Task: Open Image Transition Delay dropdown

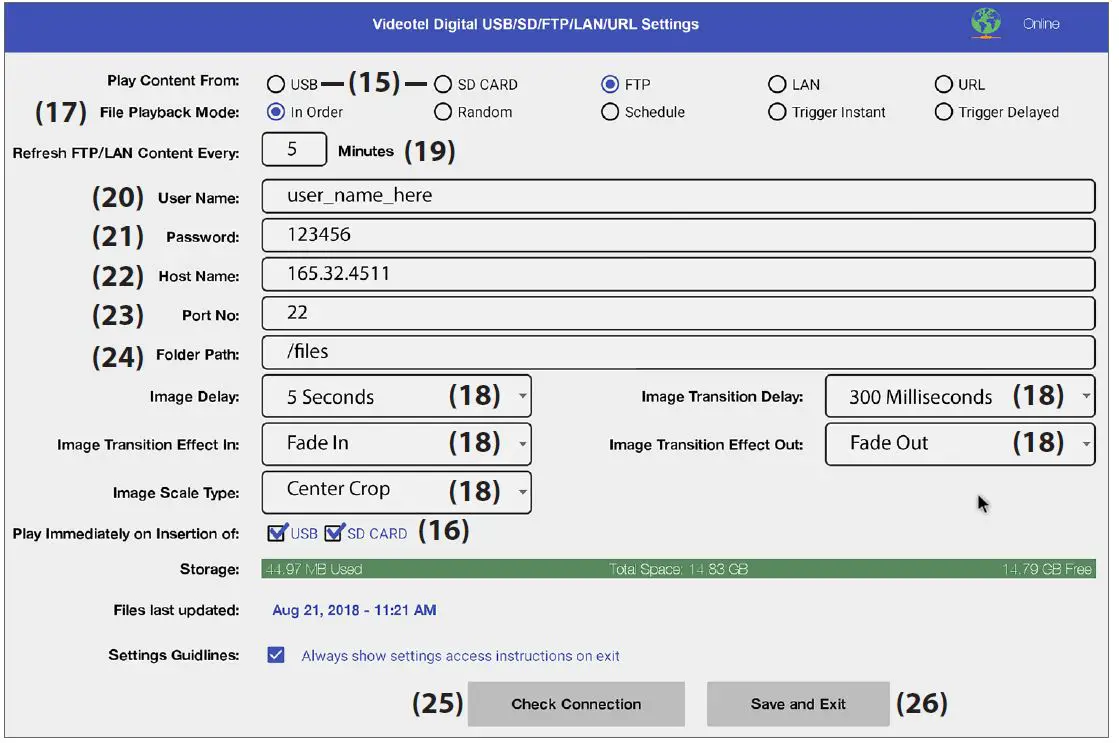Action: pos(959,397)
